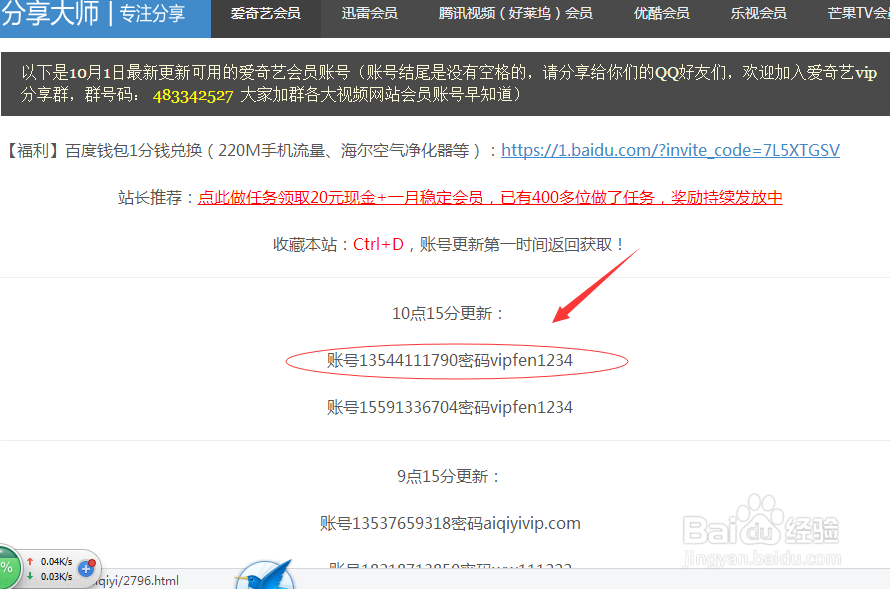Click the yellow group number 483342527
The height and width of the screenshot is (589, 890).
point(193,95)
